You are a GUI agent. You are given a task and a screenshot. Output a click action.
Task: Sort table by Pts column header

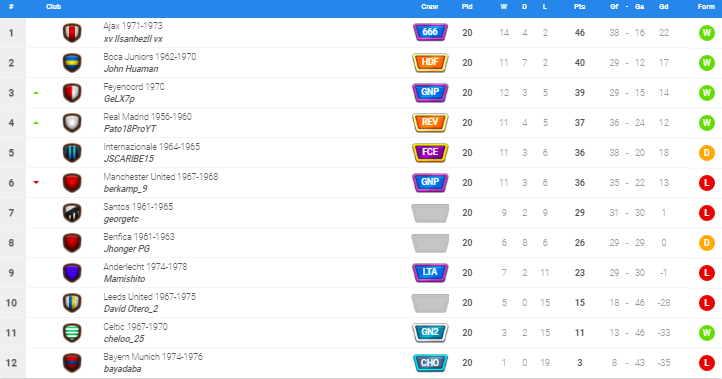(579, 6)
